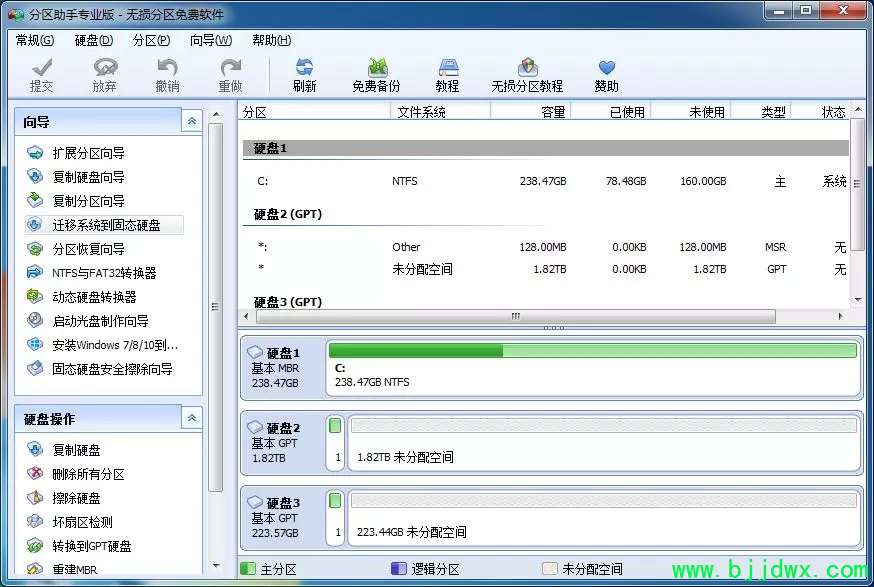The height and width of the screenshot is (587, 874).
Task: Choose 重建MBR operation
Action: pyautogui.click(x=62, y=569)
